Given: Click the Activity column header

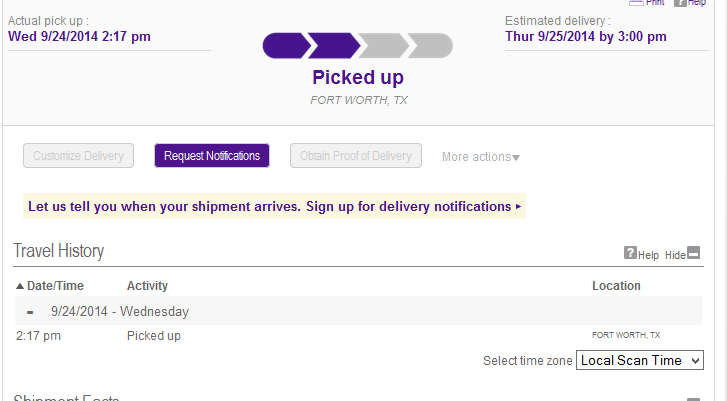Looking at the screenshot, I should (x=147, y=286).
